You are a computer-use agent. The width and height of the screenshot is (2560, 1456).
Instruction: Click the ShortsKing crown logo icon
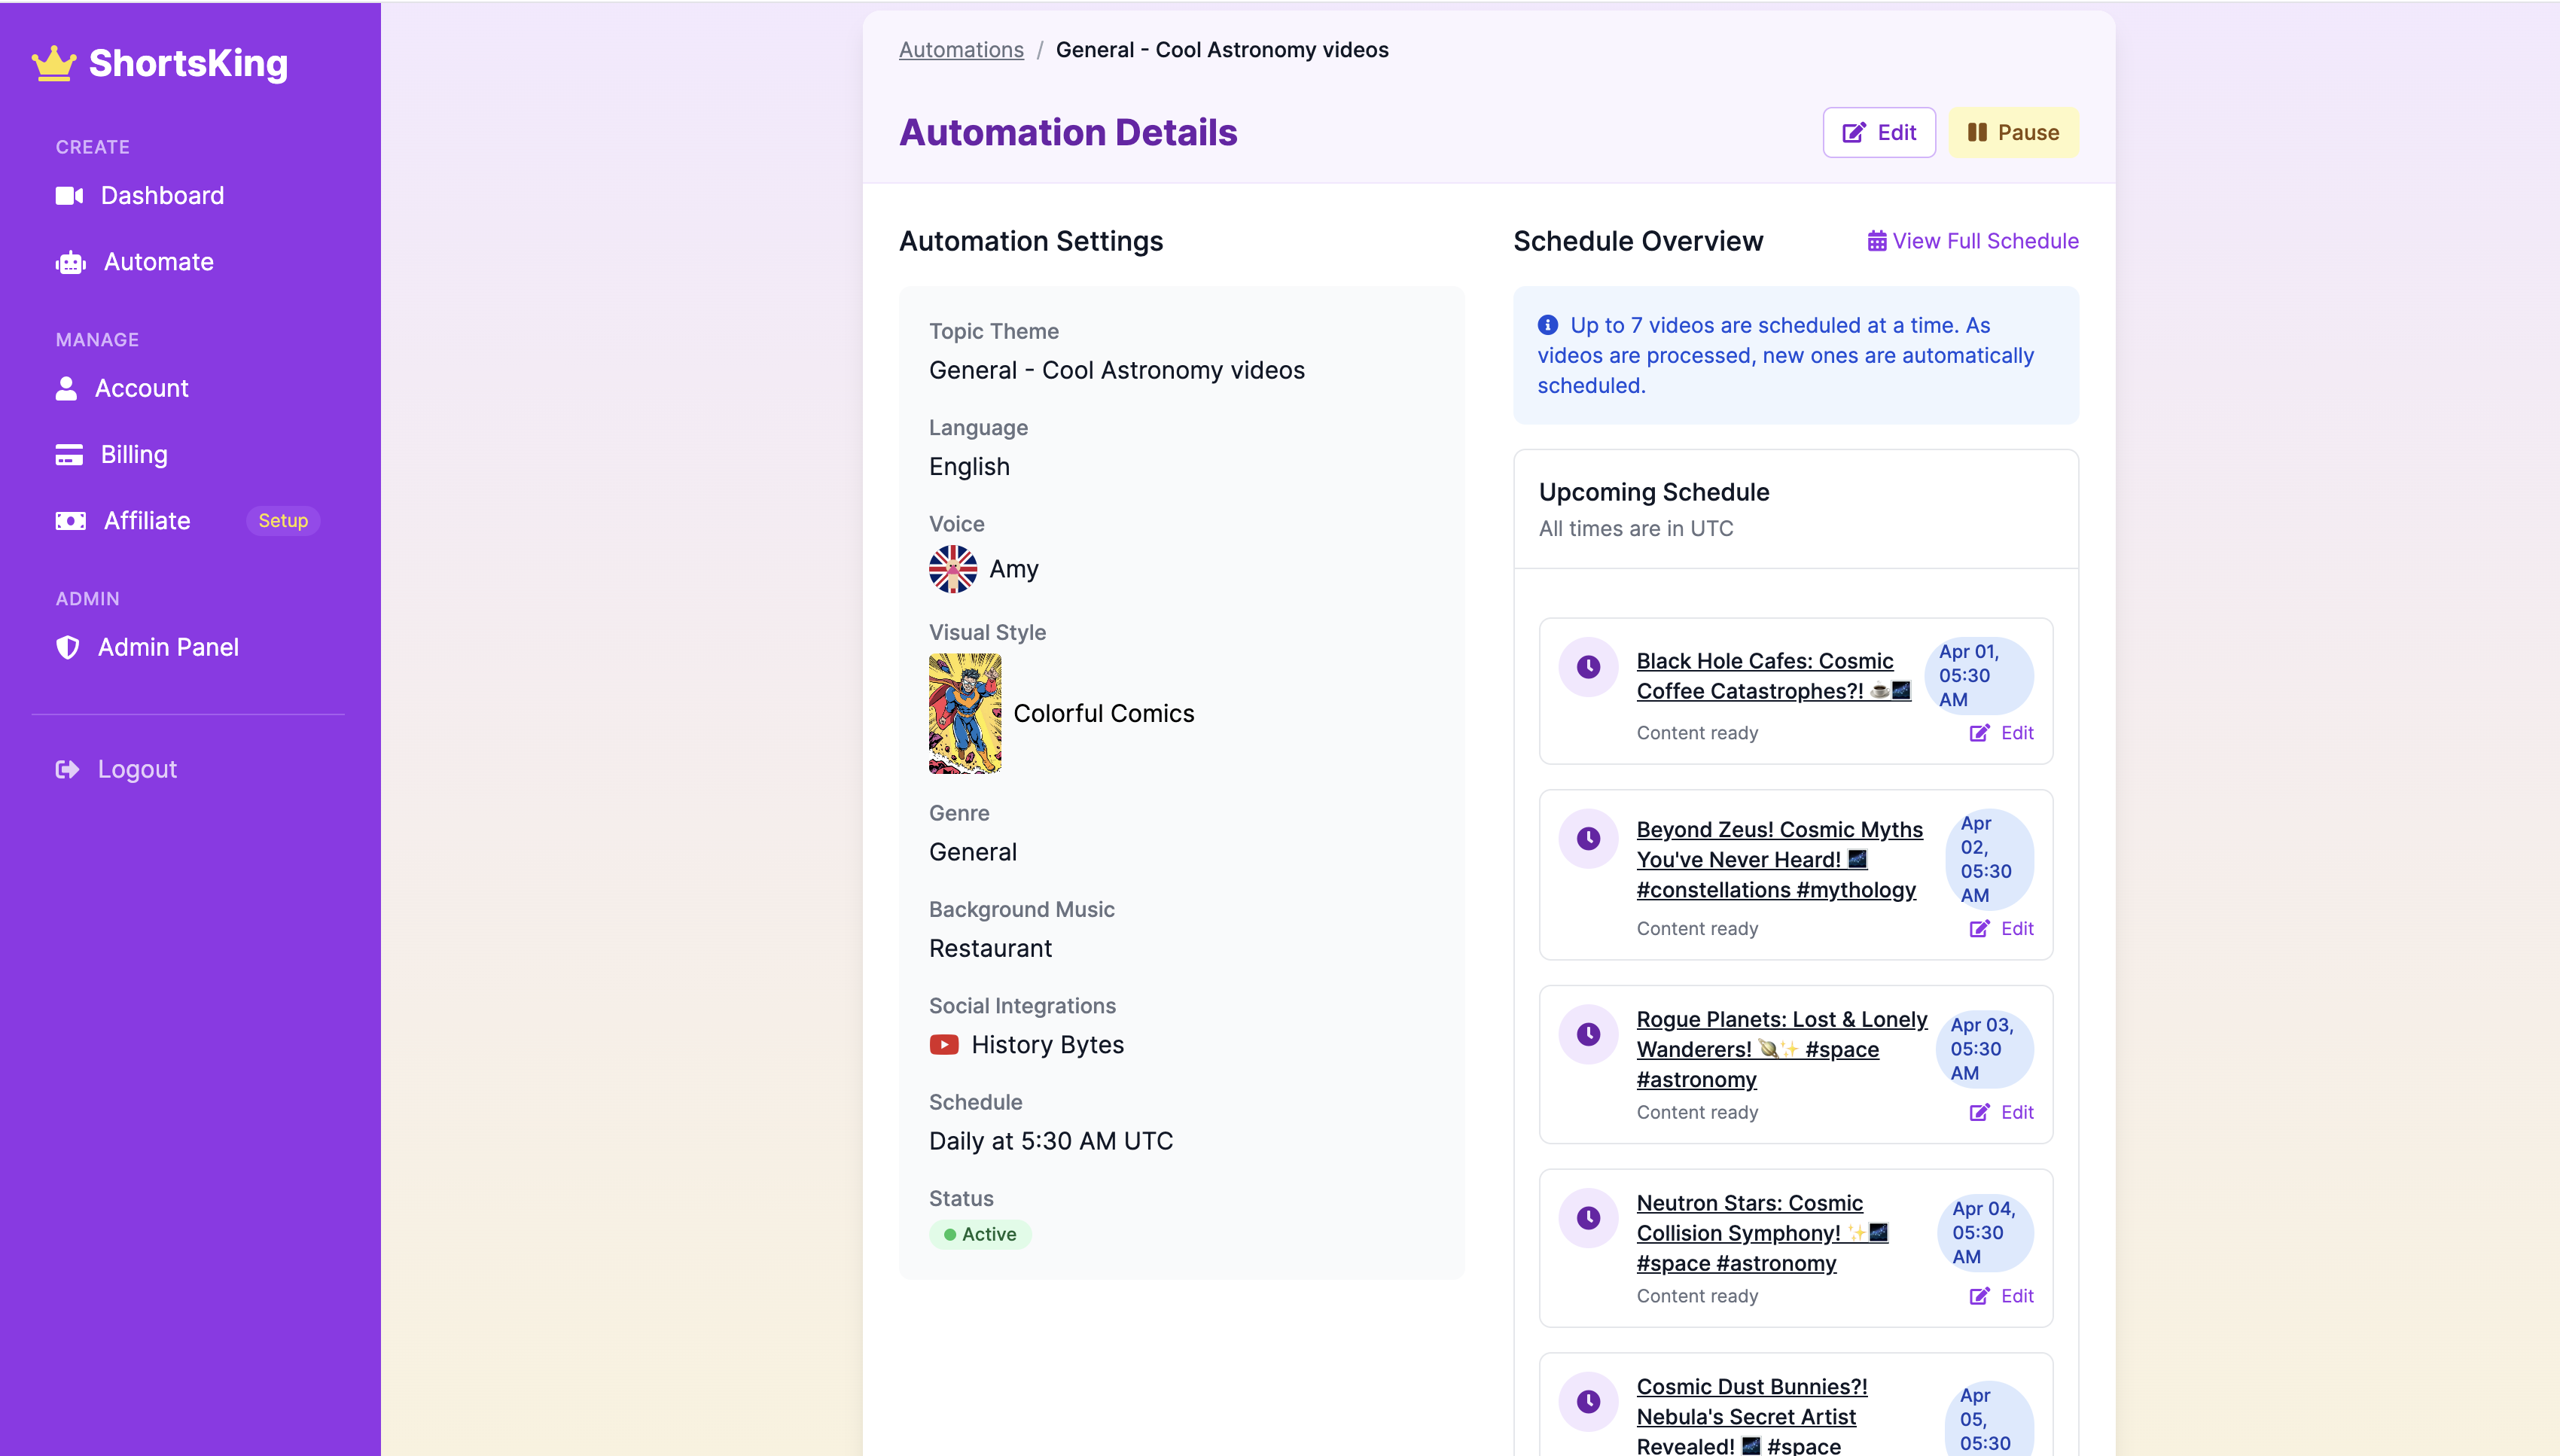pyautogui.click(x=54, y=63)
